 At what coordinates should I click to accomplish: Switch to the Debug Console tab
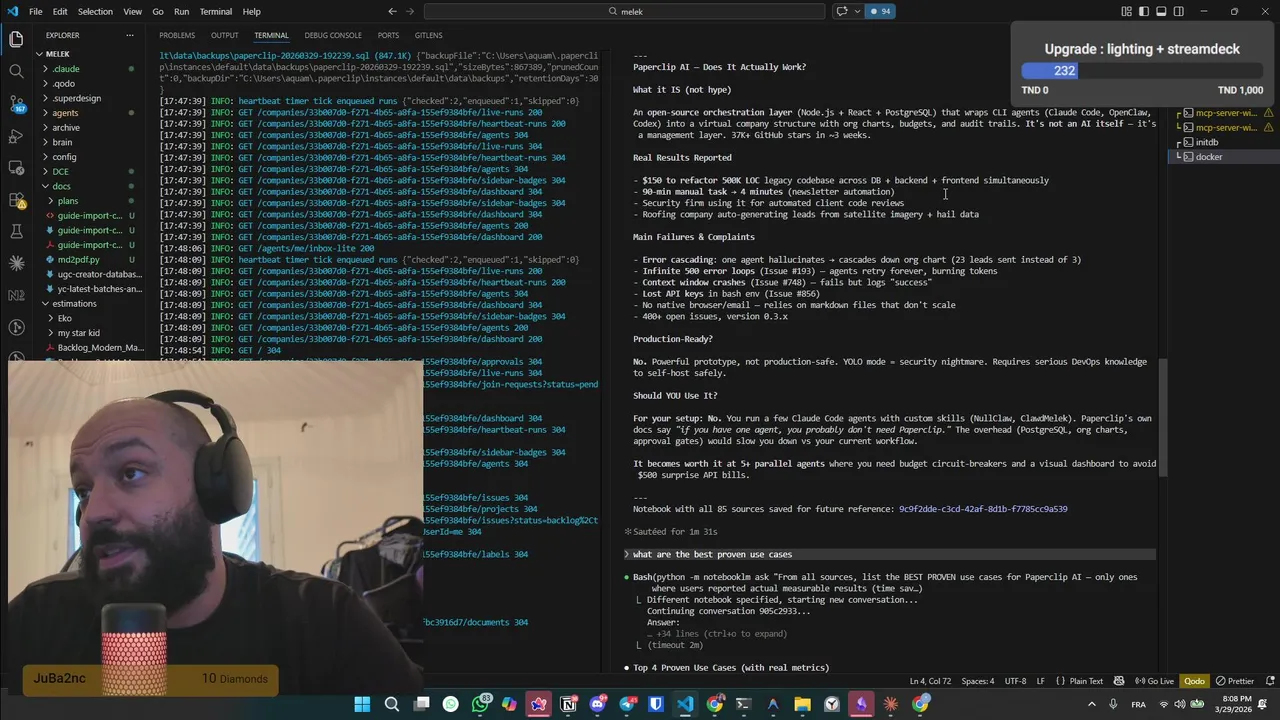[x=333, y=35]
